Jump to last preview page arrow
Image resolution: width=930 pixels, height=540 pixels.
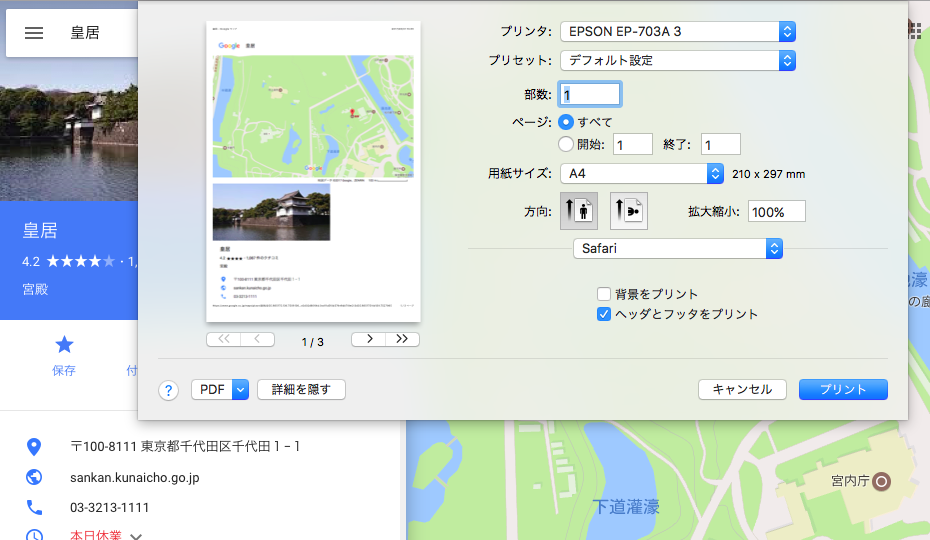(403, 339)
